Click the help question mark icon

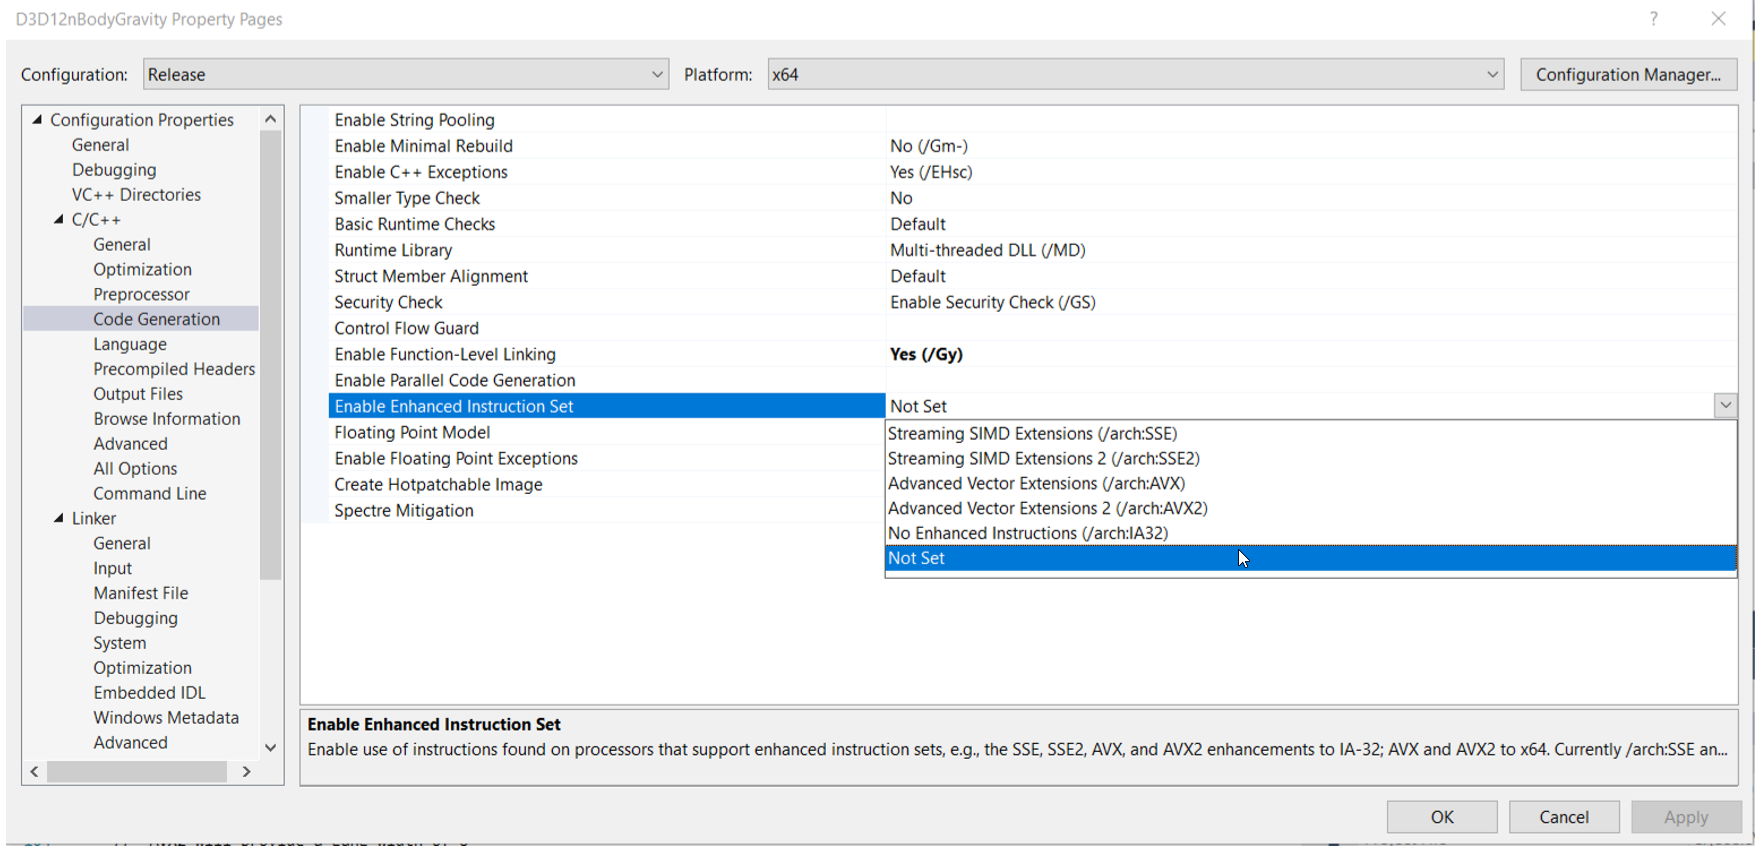coord(1654,19)
